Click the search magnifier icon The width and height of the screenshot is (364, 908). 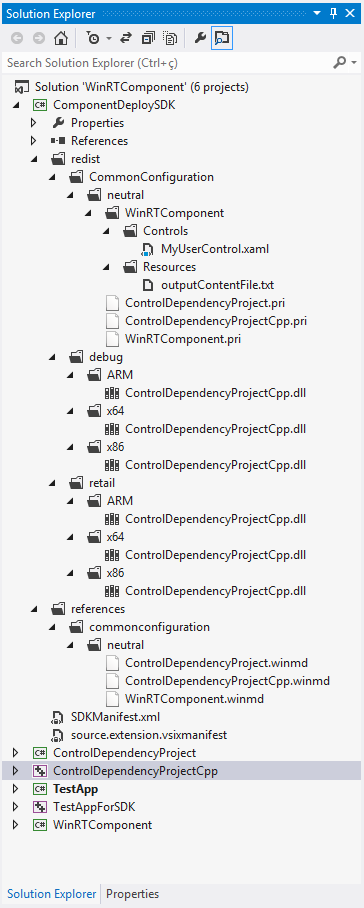click(340, 62)
